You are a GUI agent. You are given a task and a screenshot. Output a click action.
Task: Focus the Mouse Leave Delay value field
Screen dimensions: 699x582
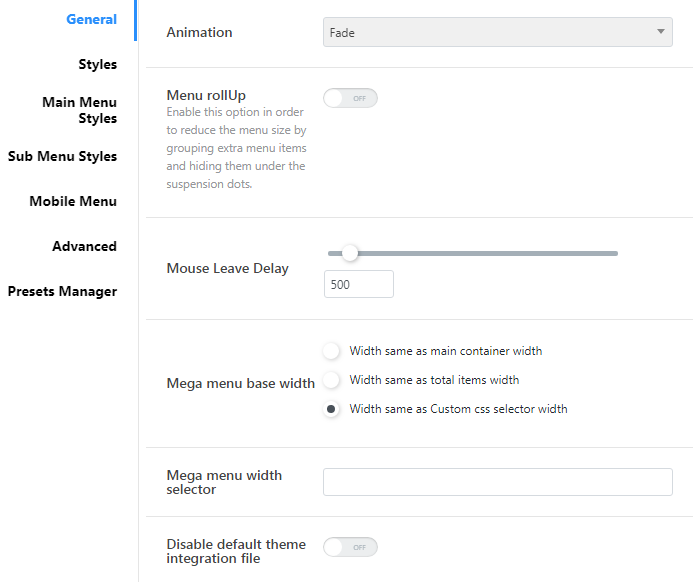pyautogui.click(x=358, y=284)
